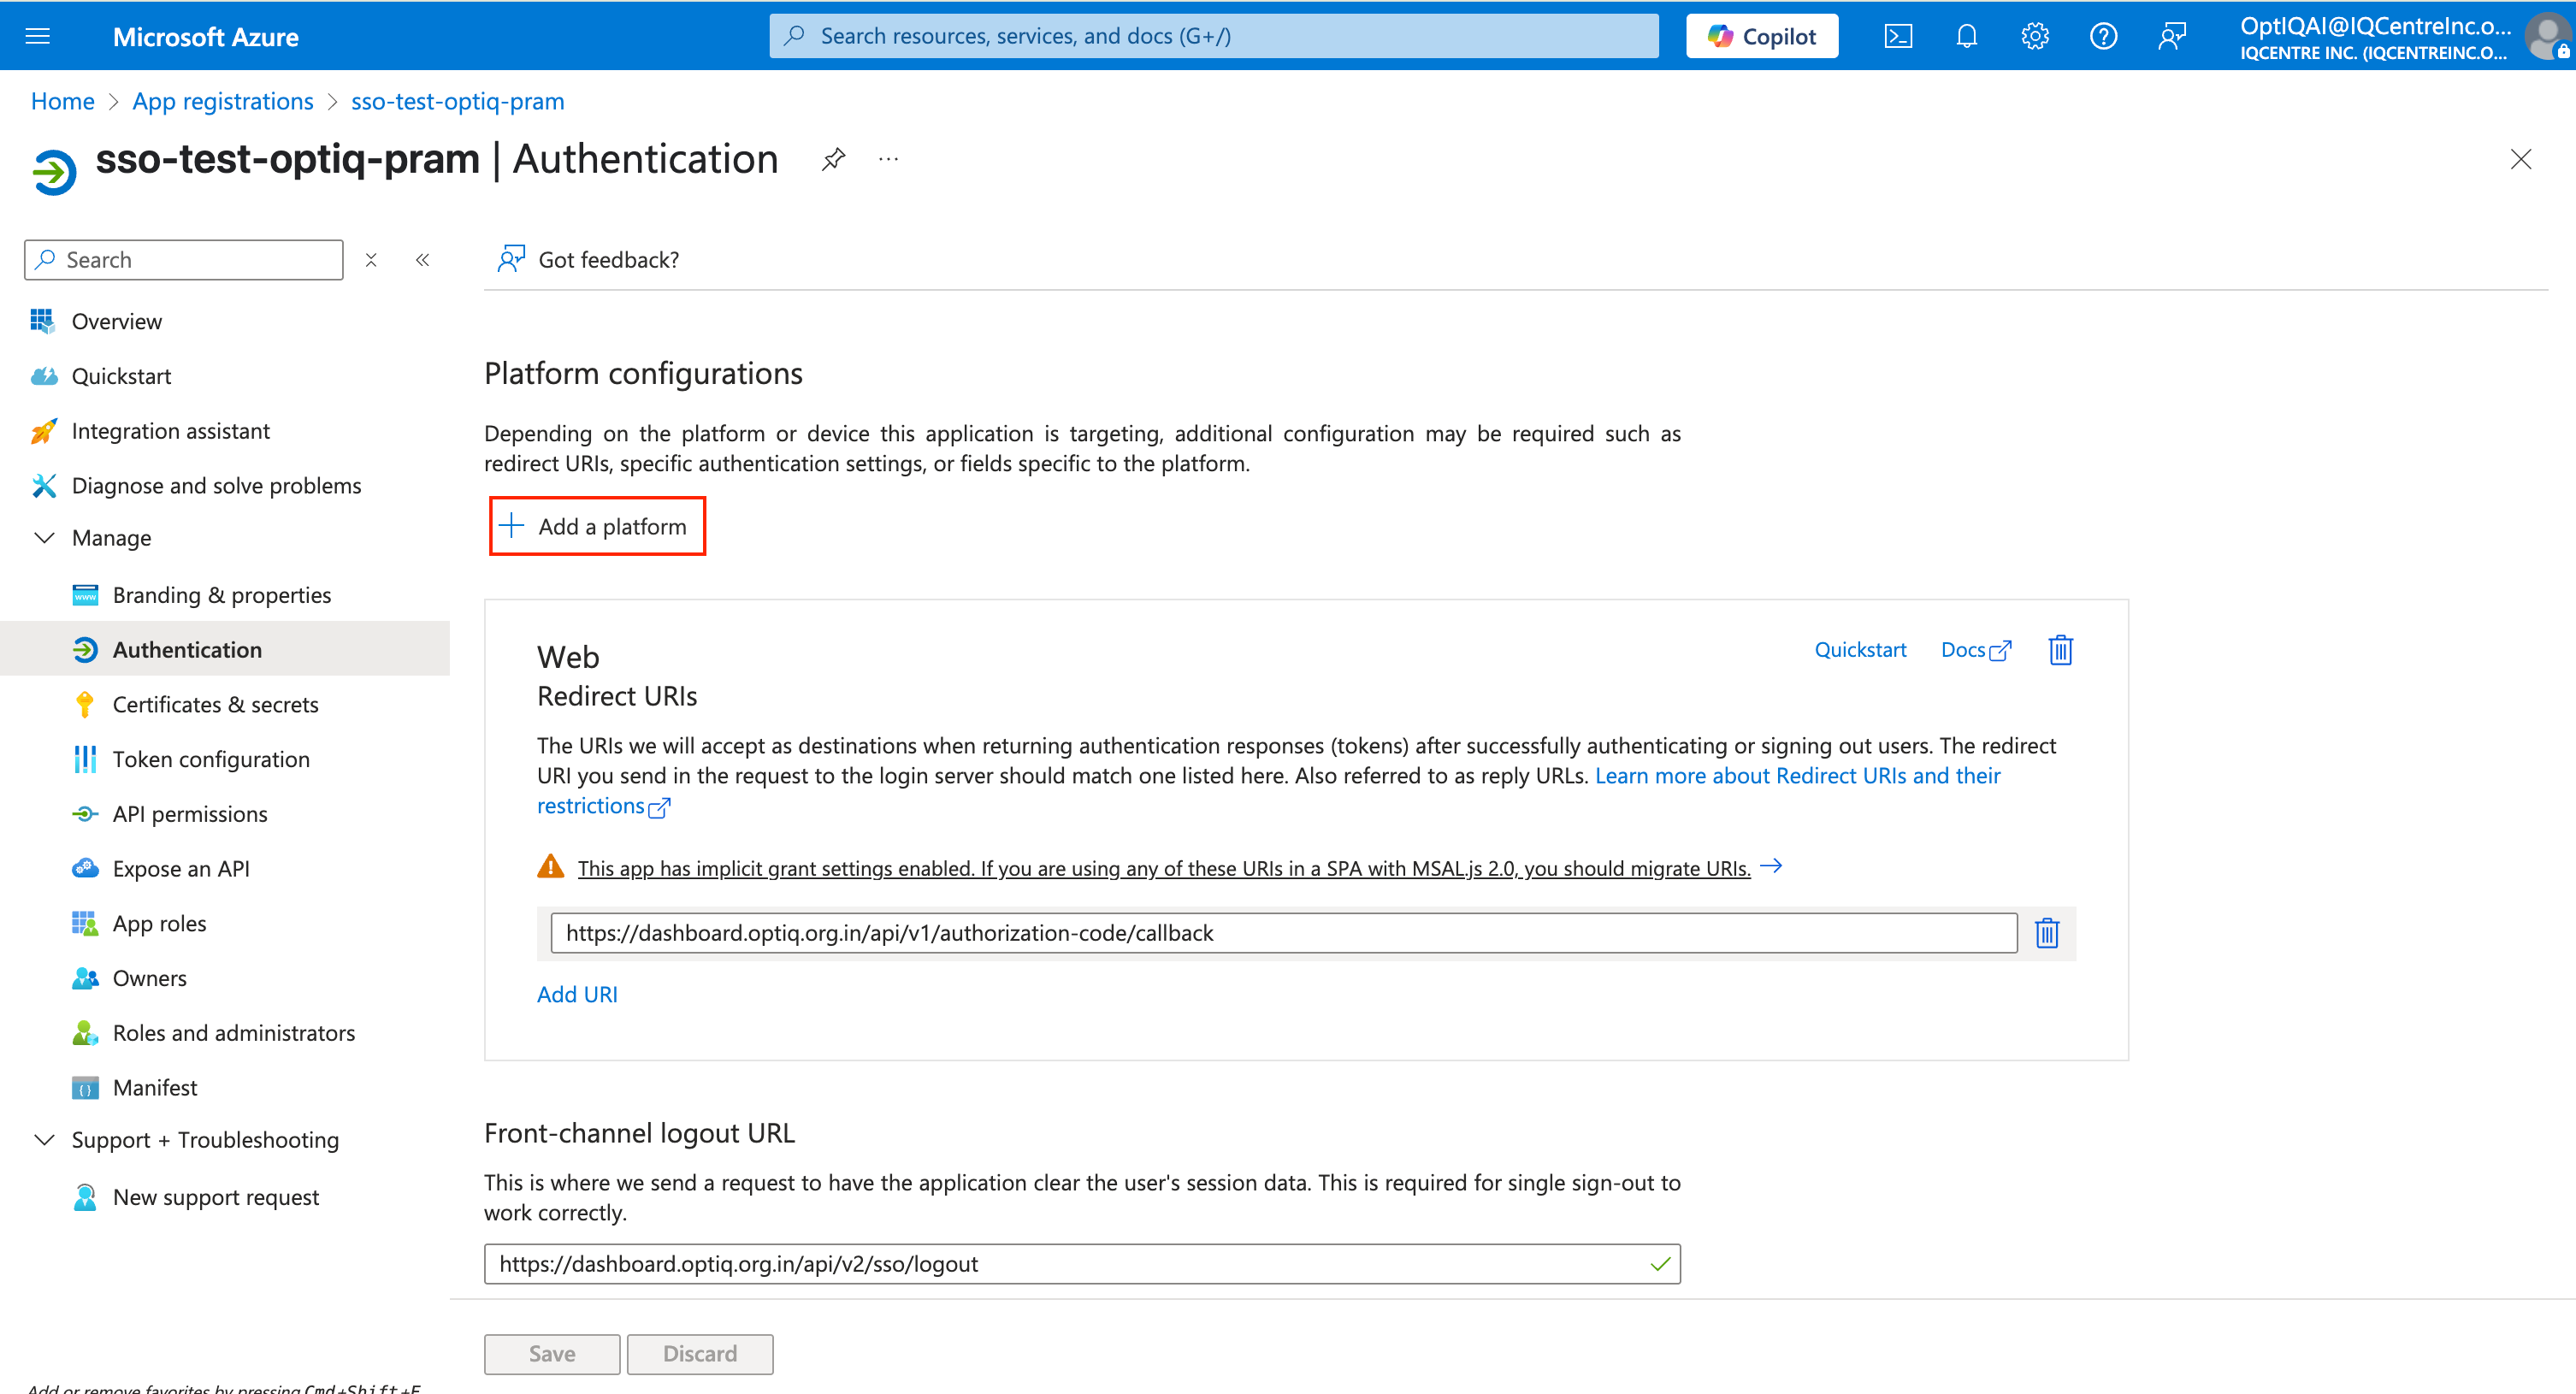Click Add a platform
The height and width of the screenshot is (1394, 2576).
597,526
